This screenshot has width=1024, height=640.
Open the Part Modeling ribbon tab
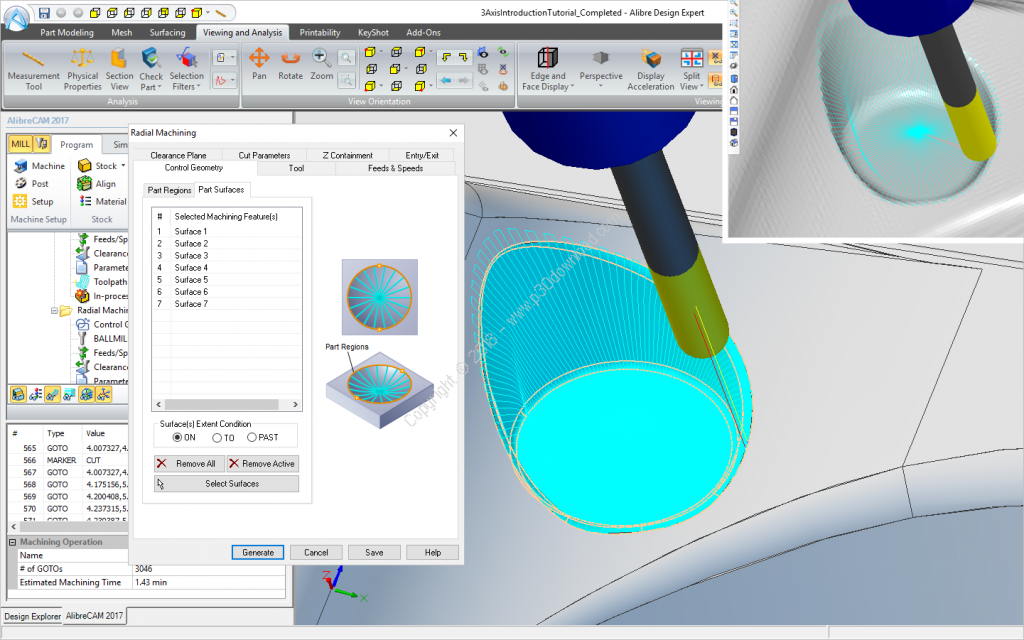67,32
